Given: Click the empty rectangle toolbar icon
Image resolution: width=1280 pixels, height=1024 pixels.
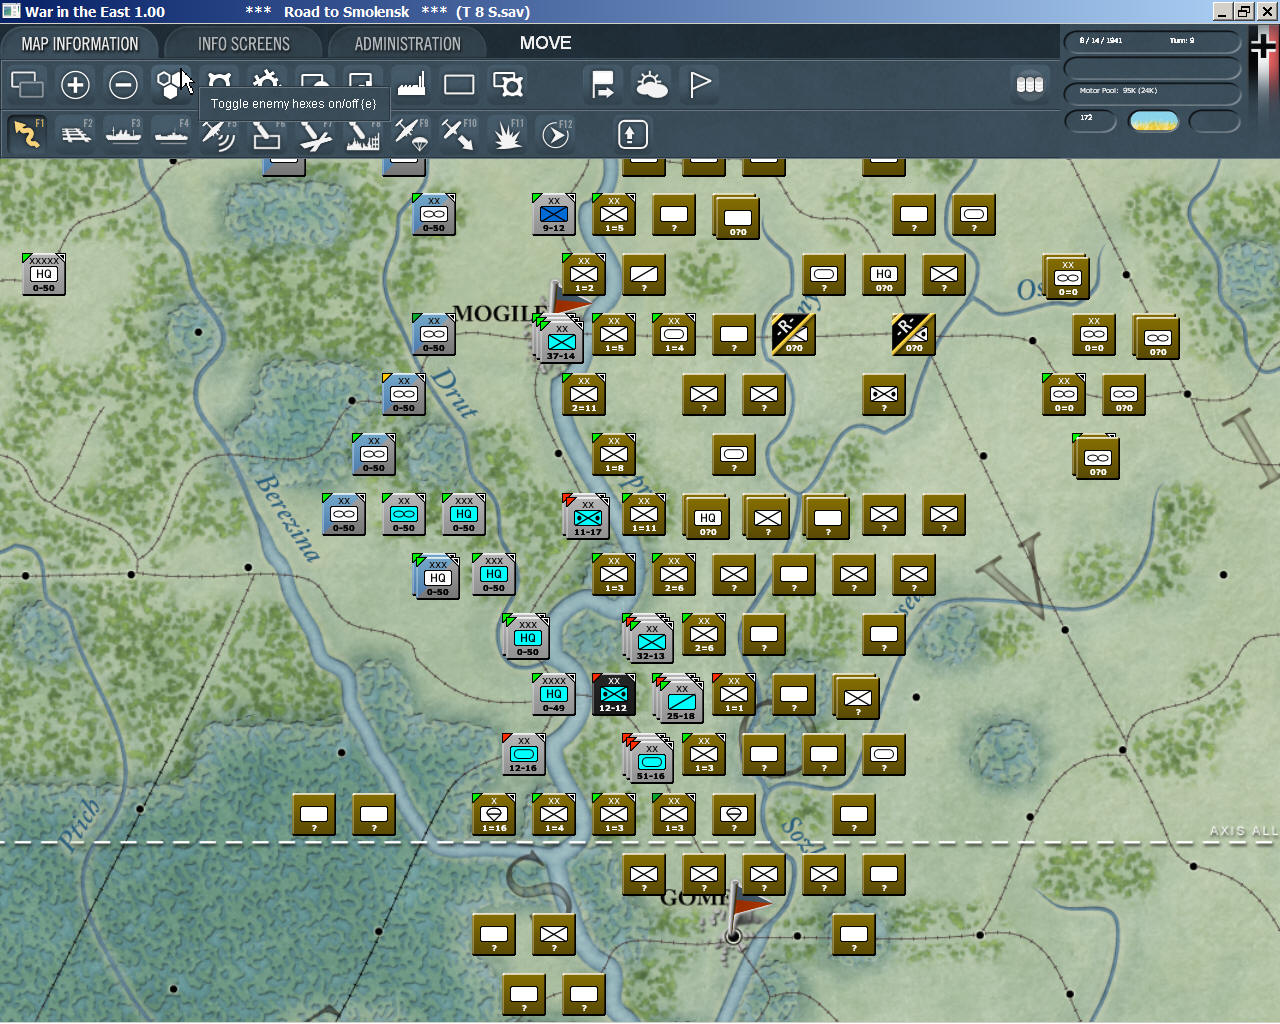Looking at the screenshot, I should pyautogui.click(x=459, y=85).
